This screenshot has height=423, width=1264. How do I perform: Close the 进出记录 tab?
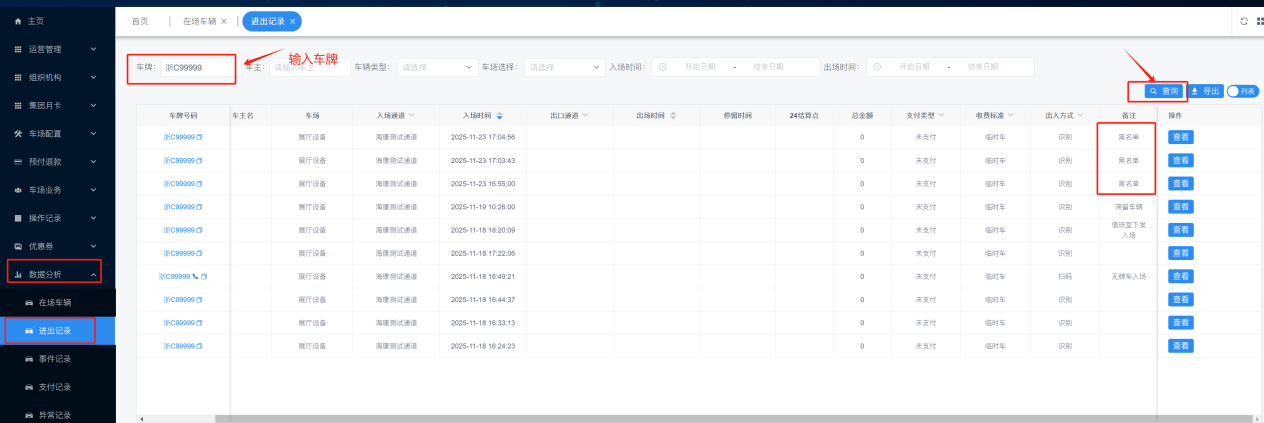291,21
